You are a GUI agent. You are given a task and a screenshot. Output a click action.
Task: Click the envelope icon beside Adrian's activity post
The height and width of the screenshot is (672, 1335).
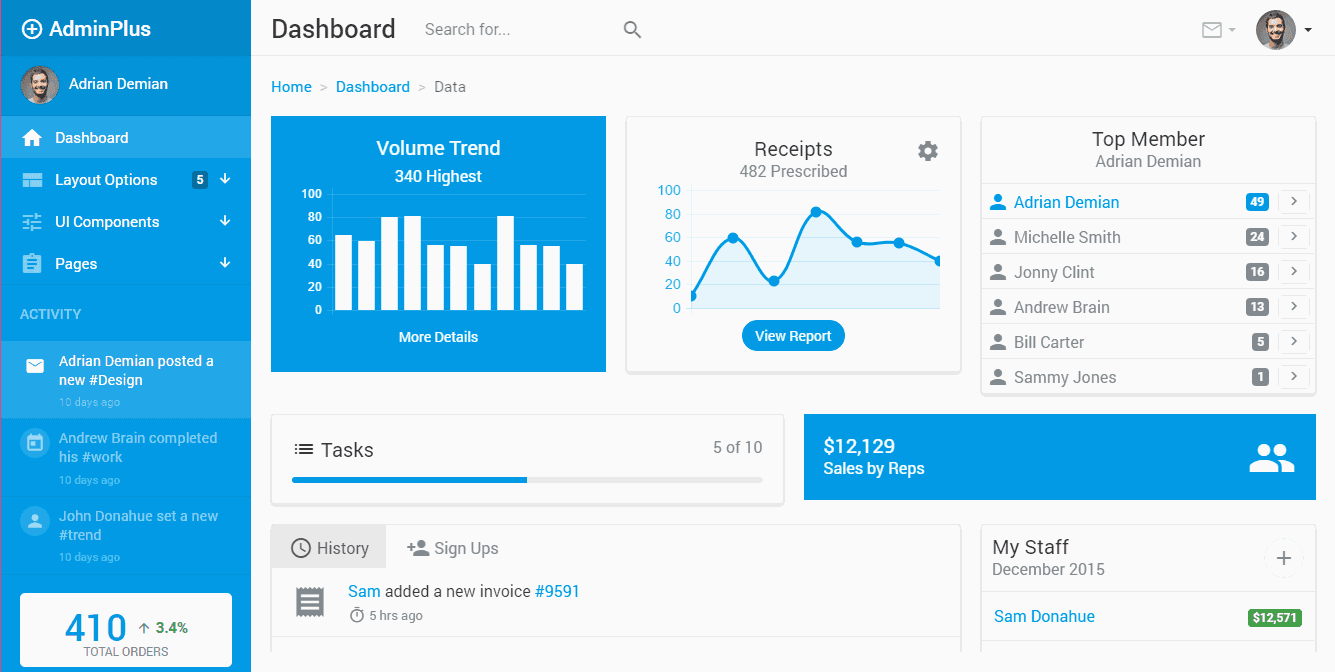pos(35,366)
